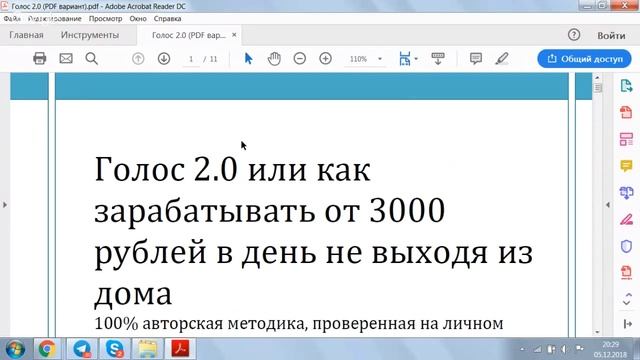Choose the selection arrow tool
Screen dimensions: 640x360
[248, 59]
